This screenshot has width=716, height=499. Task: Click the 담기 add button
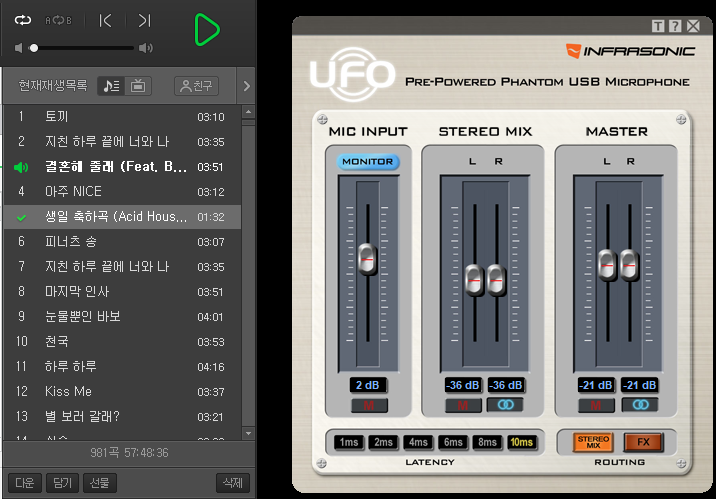(x=63, y=483)
